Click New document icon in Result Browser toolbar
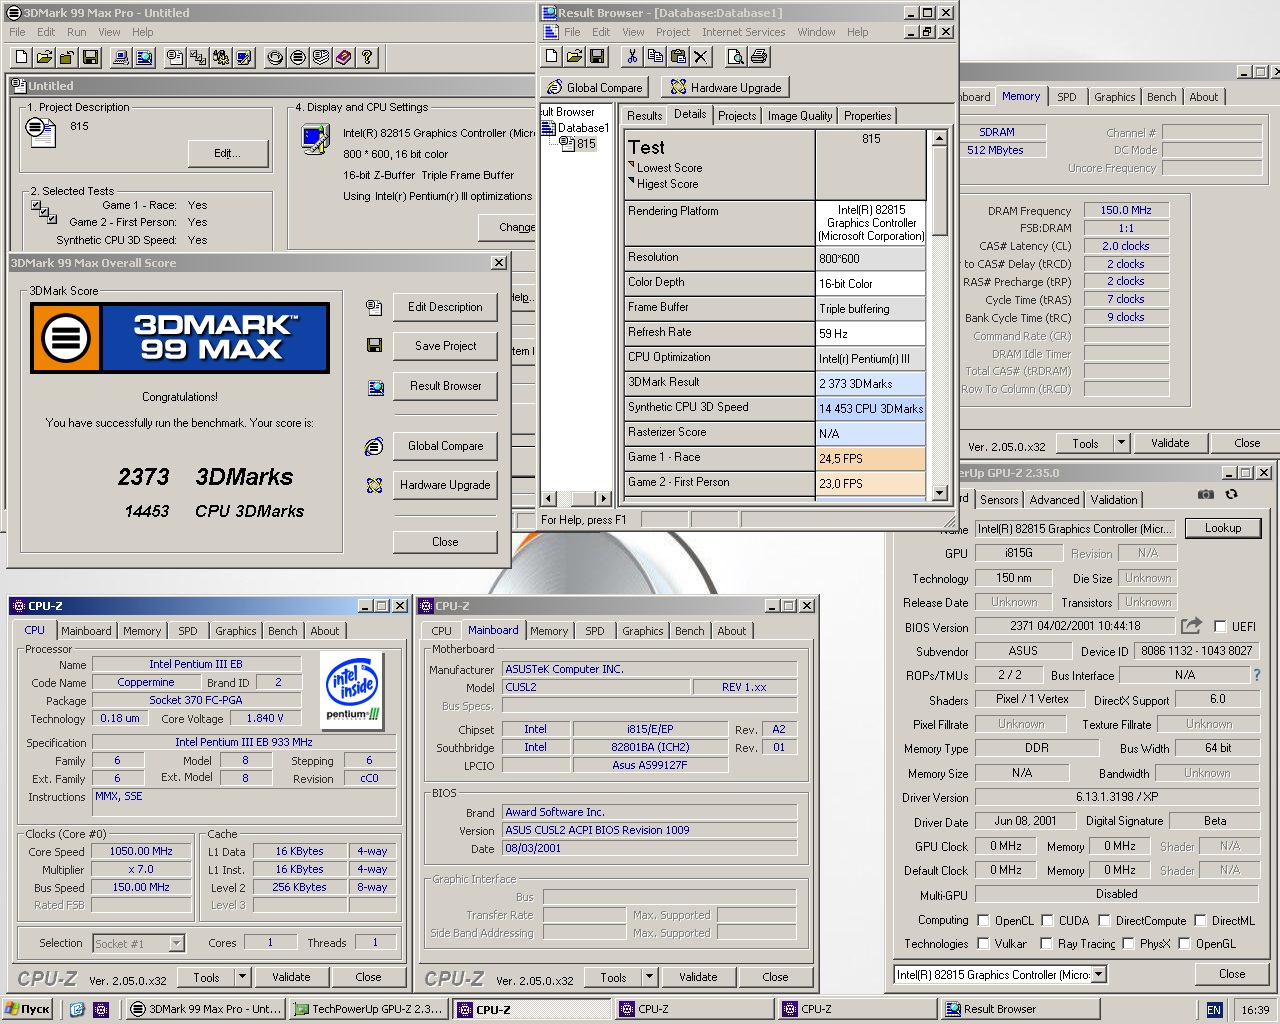This screenshot has width=1280, height=1024. [x=552, y=56]
